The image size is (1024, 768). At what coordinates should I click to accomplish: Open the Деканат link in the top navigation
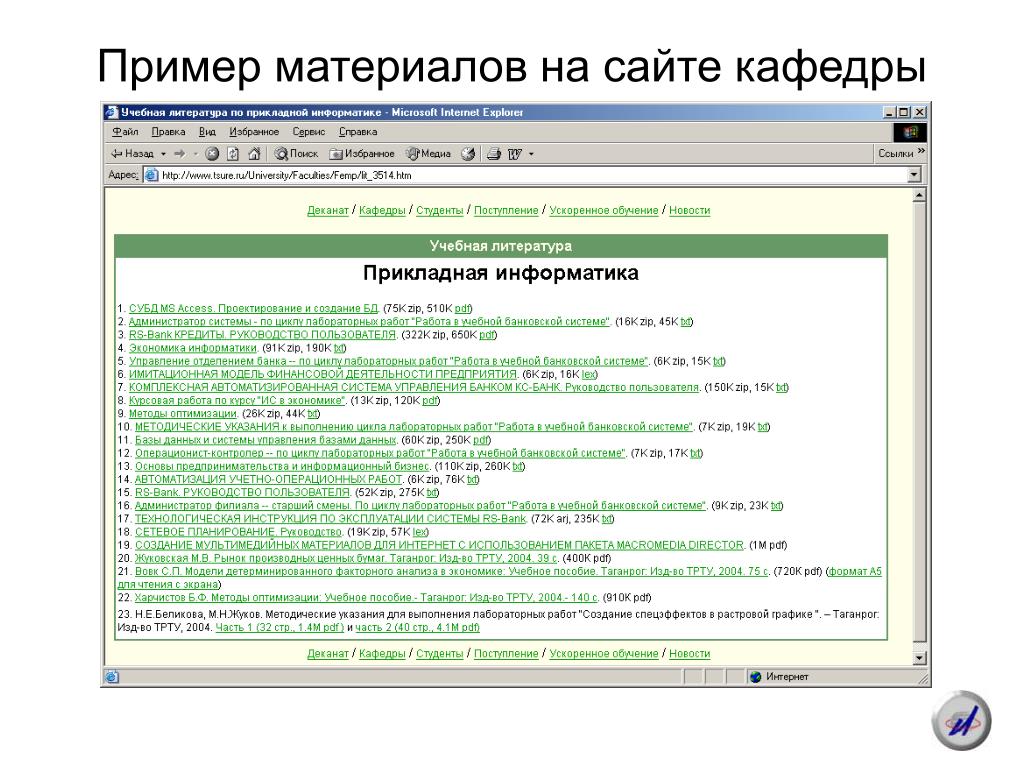click(328, 210)
